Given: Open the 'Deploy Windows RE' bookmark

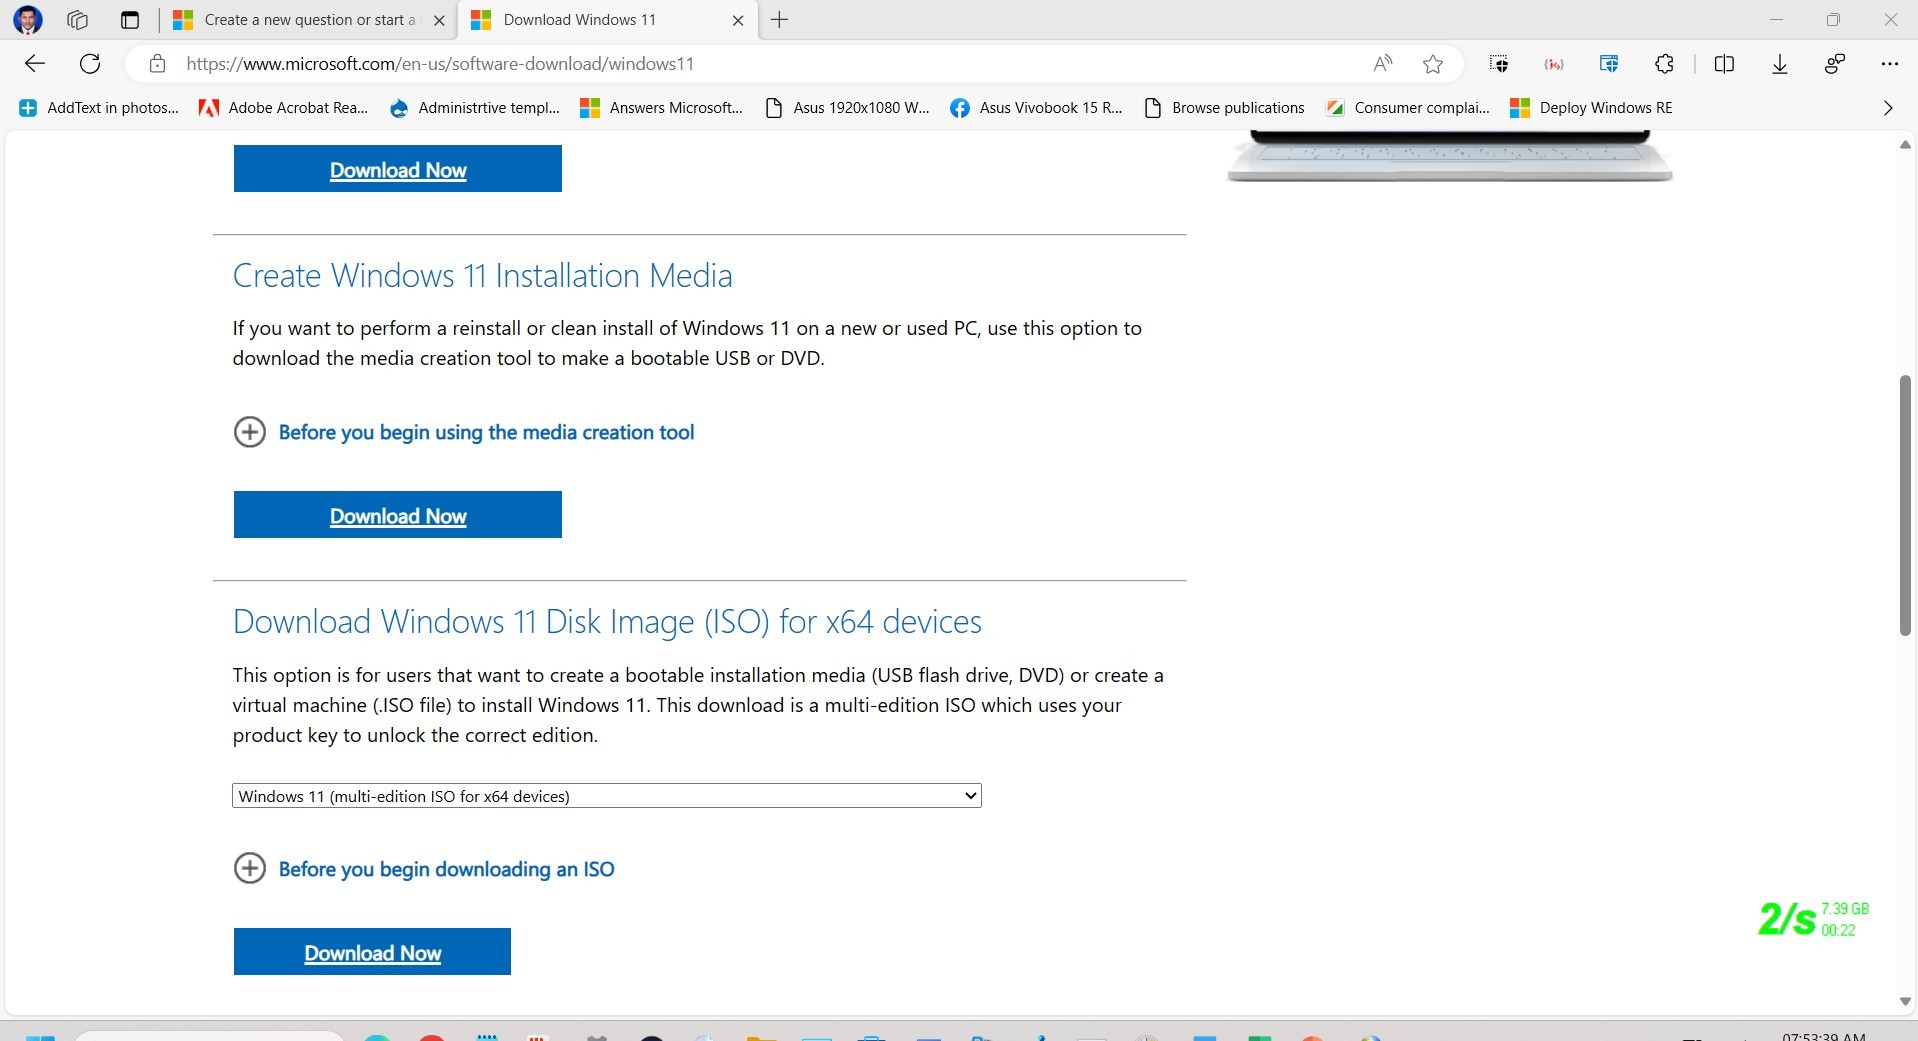Looking at the screenshot, I should pos(1591,108).
